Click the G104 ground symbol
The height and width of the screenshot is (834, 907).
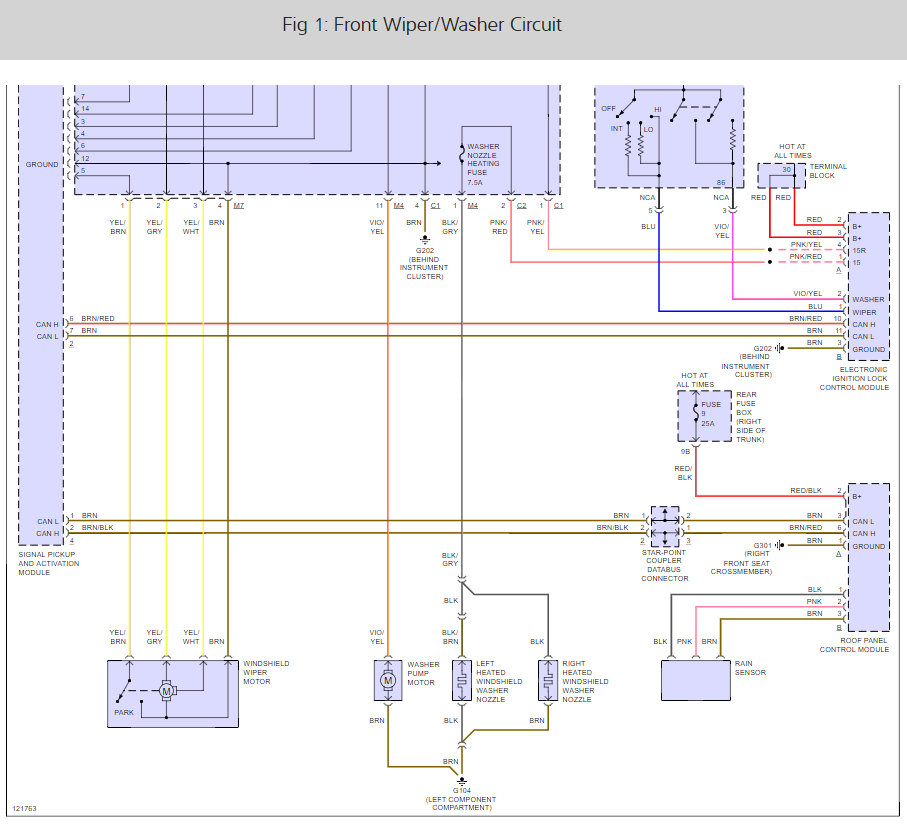click(462, 781)
